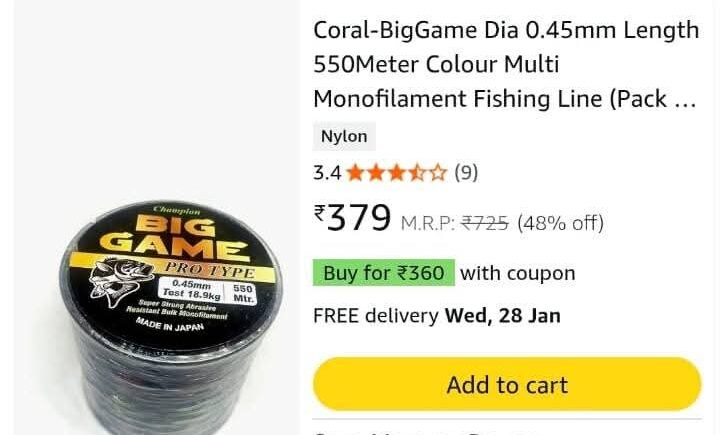This screenshot has height=435, width=728.
Task: Click the half-filled fourth rating star
Action: click(417, 173)
